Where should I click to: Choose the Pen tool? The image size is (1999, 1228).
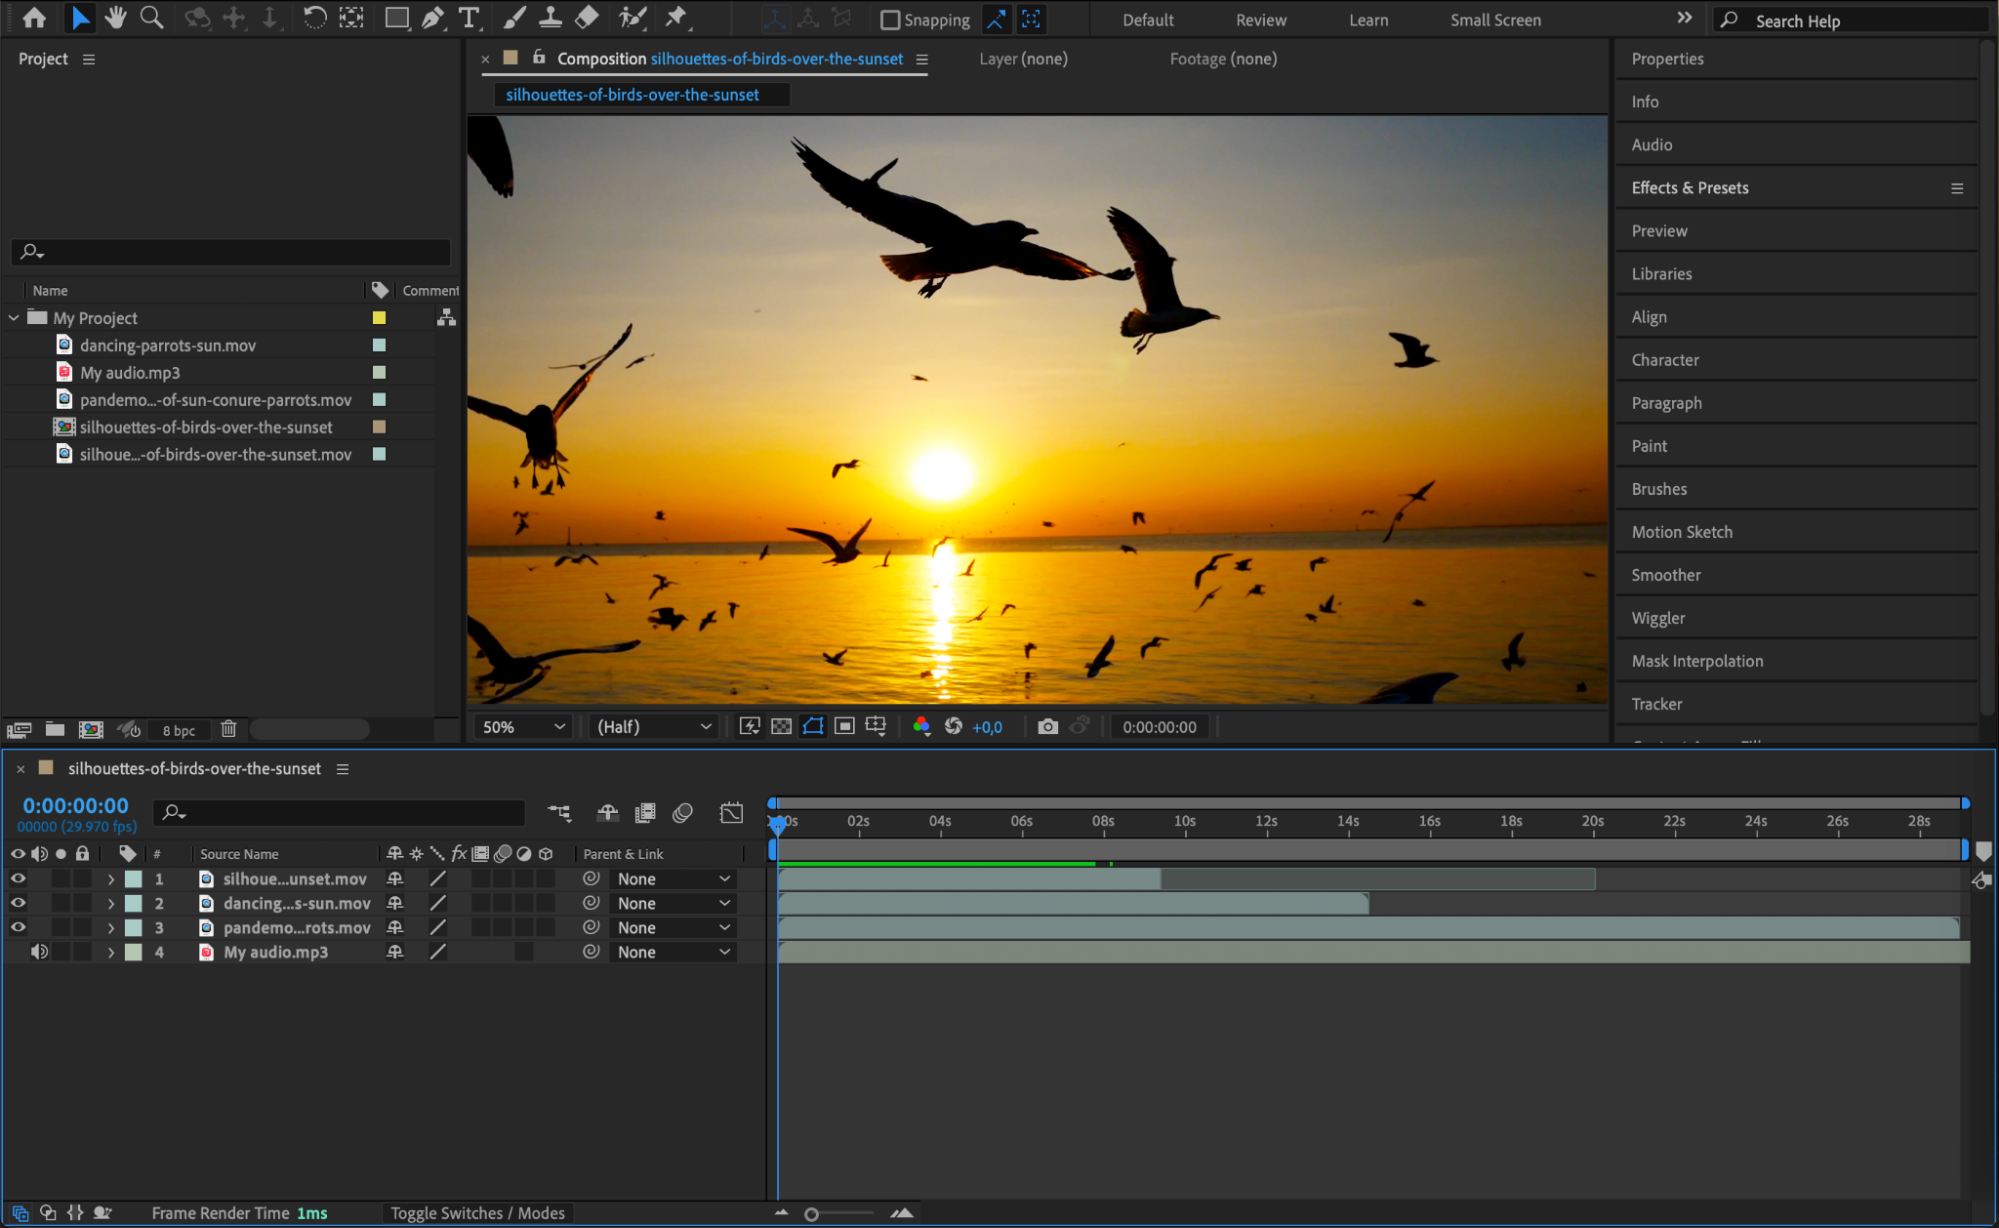[x=433, y=18]
